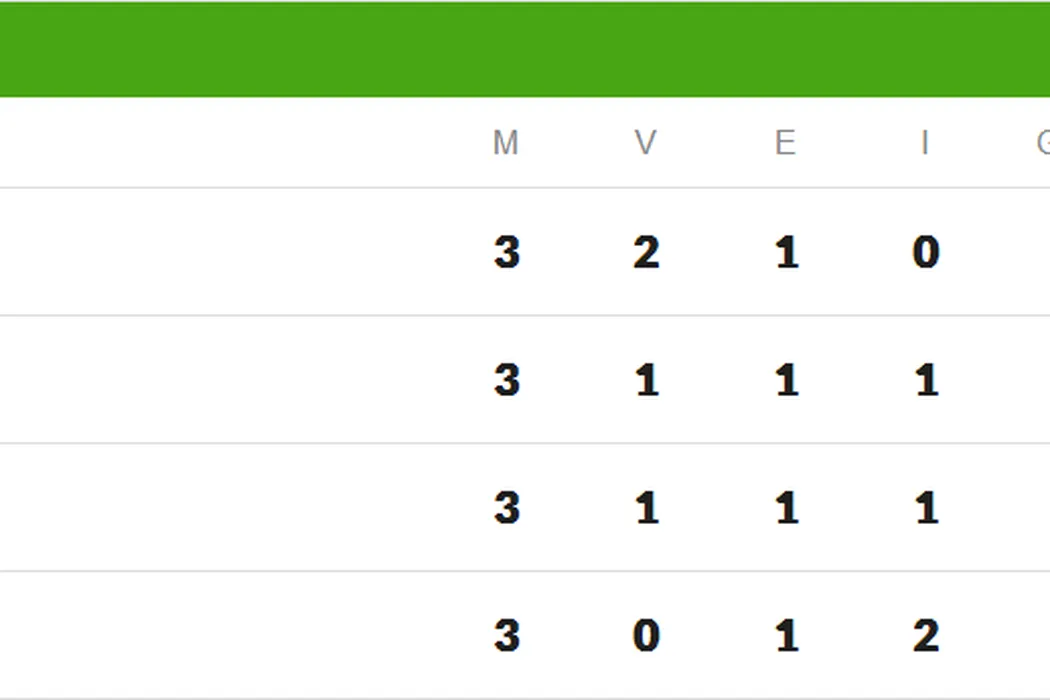Select the third row's E value
Image resolution: width=1050 pixels, height=700 pixels.
(787, 508)
